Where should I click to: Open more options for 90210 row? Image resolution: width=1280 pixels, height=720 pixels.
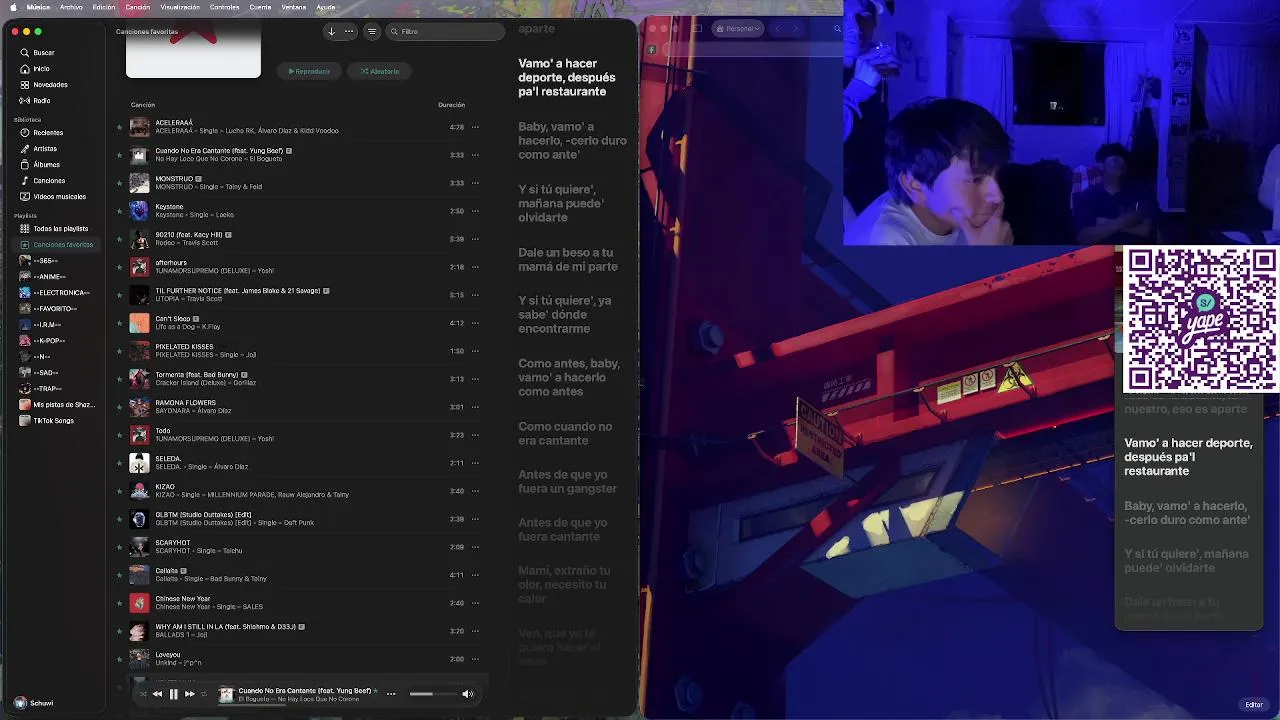pyautogui.click(x=475, y=239)
